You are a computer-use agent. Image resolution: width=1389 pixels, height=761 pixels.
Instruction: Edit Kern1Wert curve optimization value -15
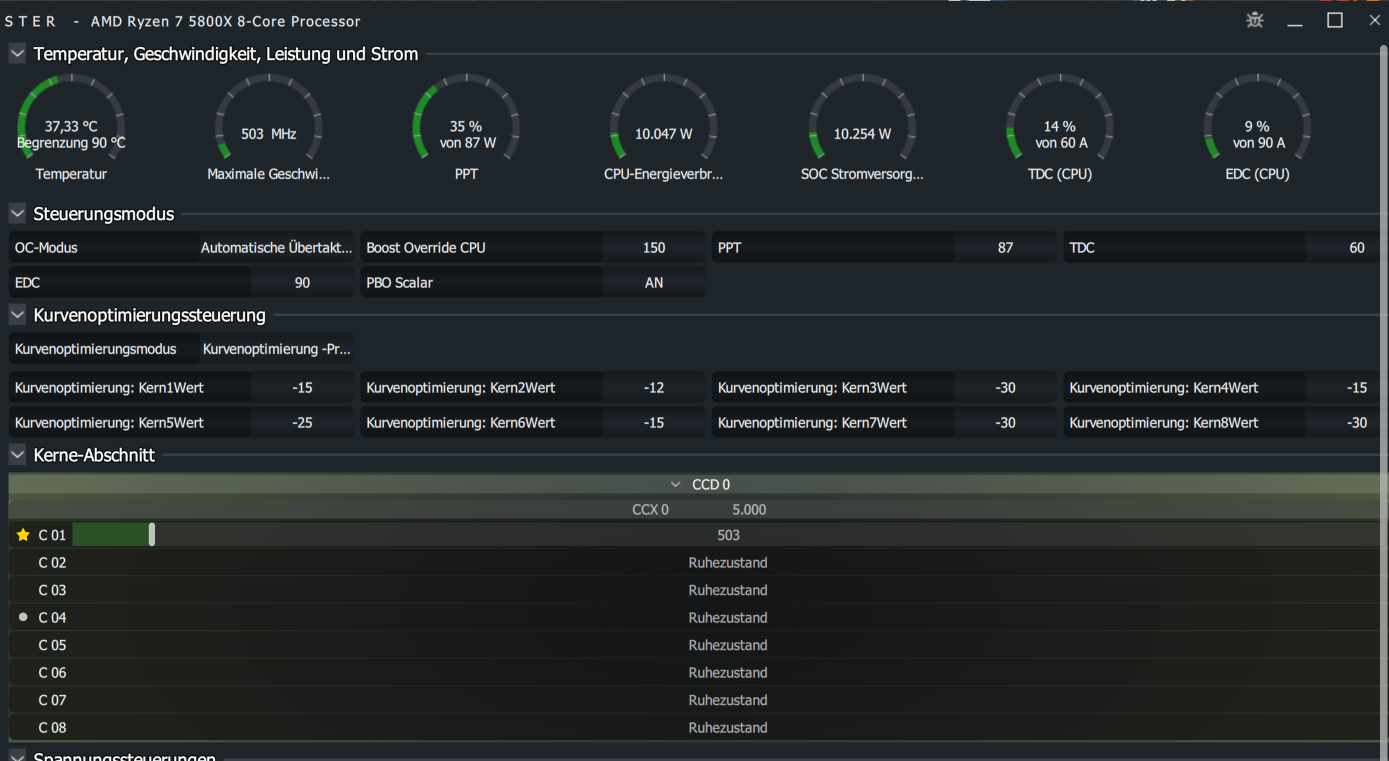(x=302, y=387)
